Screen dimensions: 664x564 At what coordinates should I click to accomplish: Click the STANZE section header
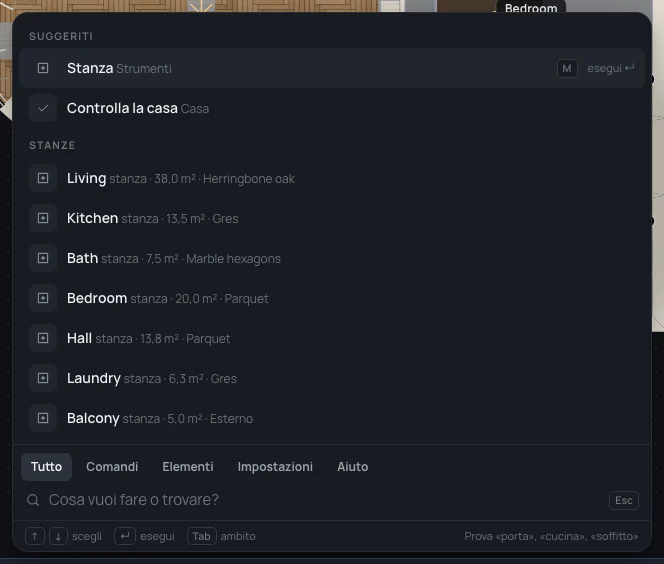52,145
